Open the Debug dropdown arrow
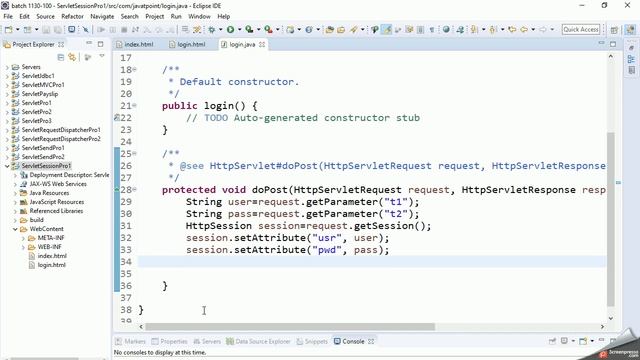 pos(220,29)
